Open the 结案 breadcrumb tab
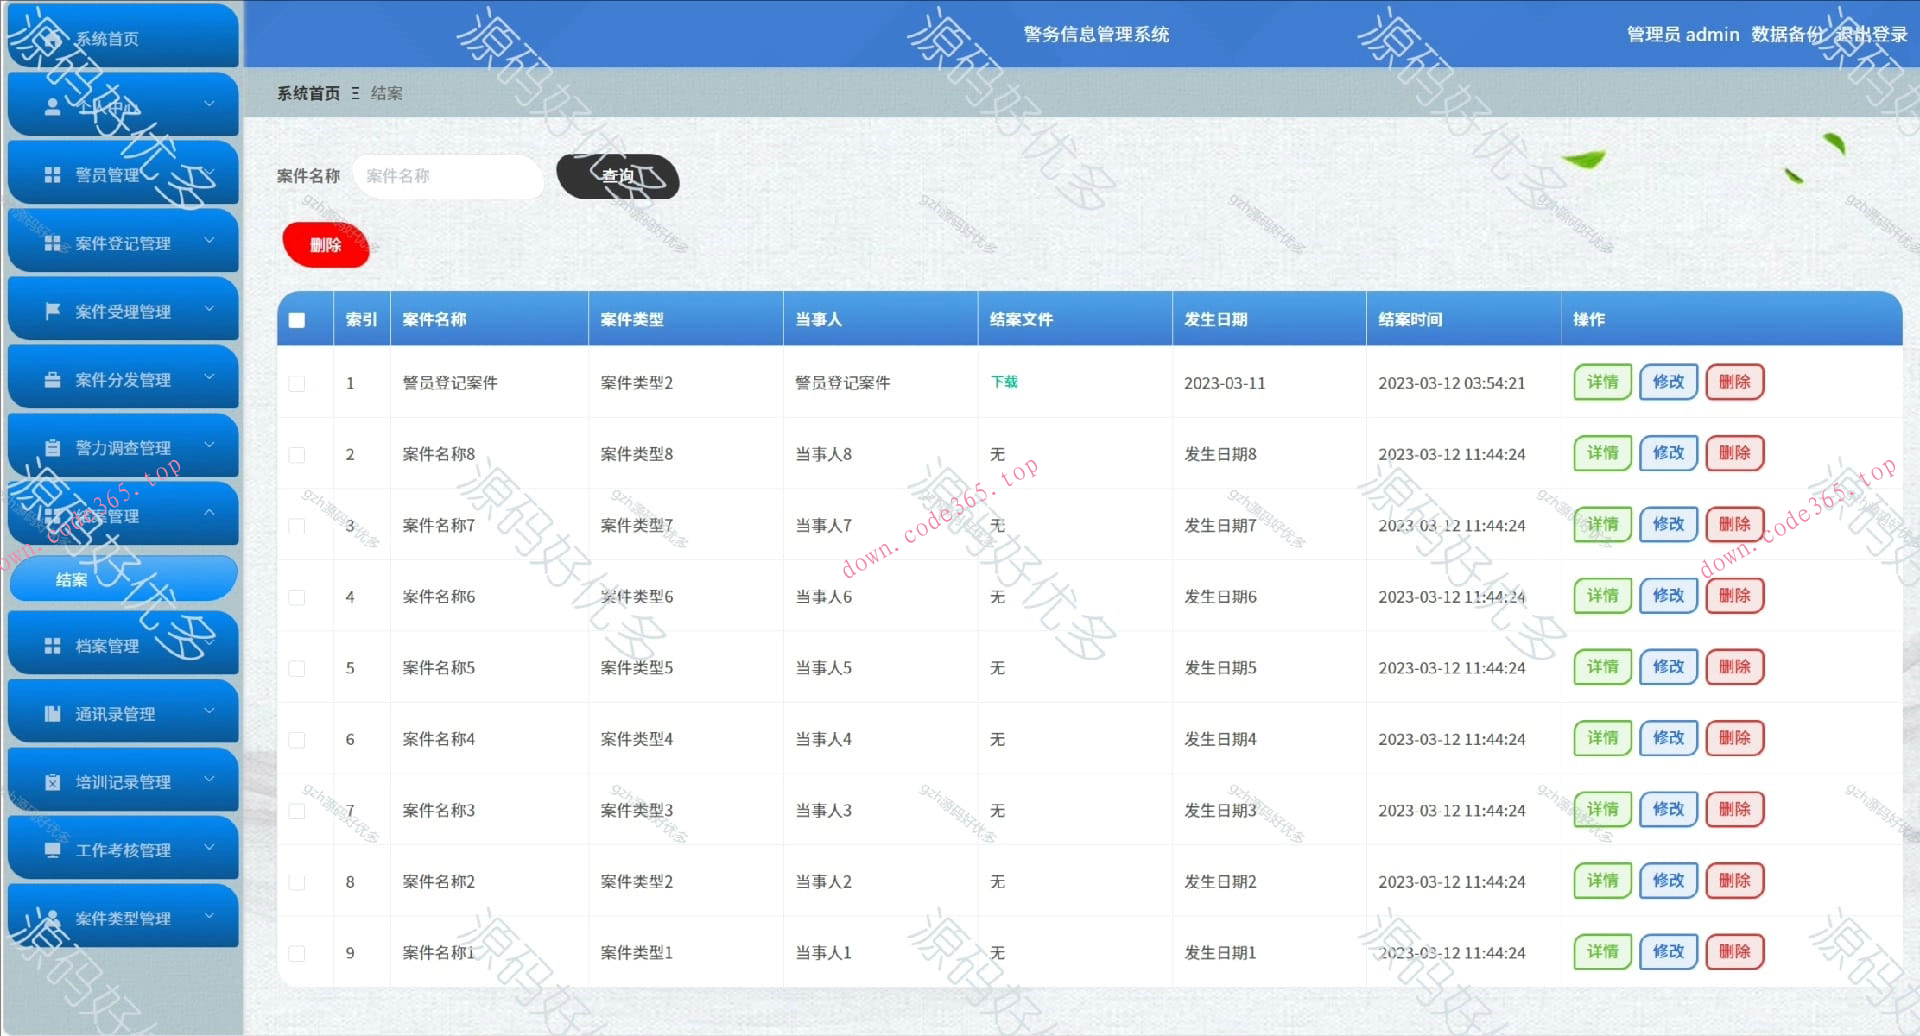This screenshot has width=1920, height=1036. point(385,92)
